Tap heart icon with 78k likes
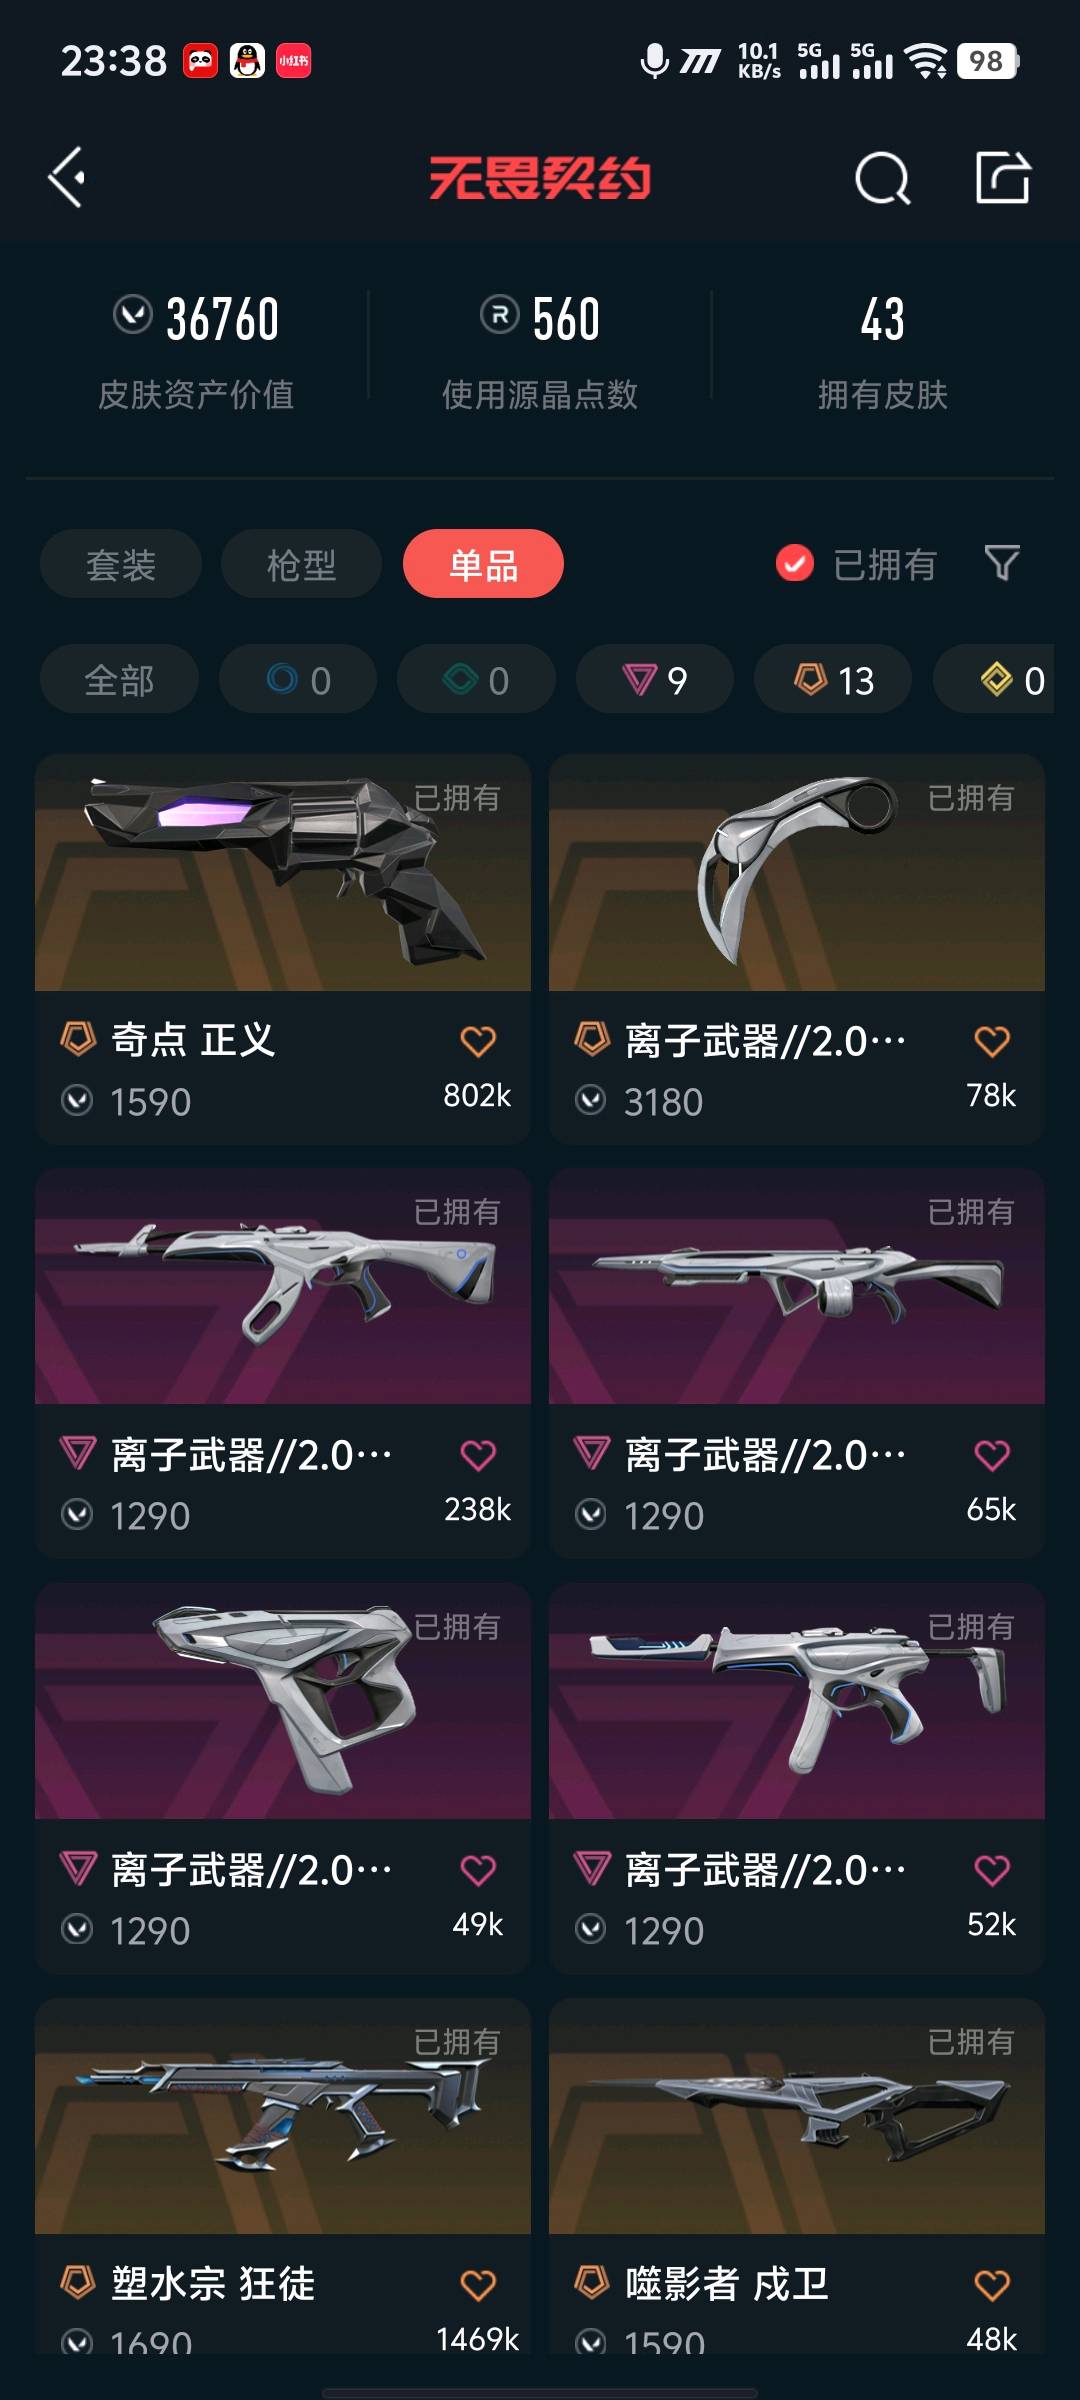Viewport: 1080px width, 2400px height. click(x=992, y=1041)
